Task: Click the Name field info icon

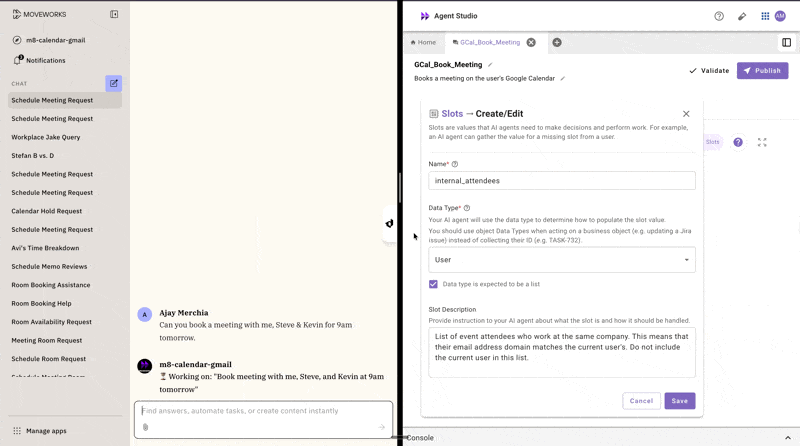Action: click(x=455, y=164)
